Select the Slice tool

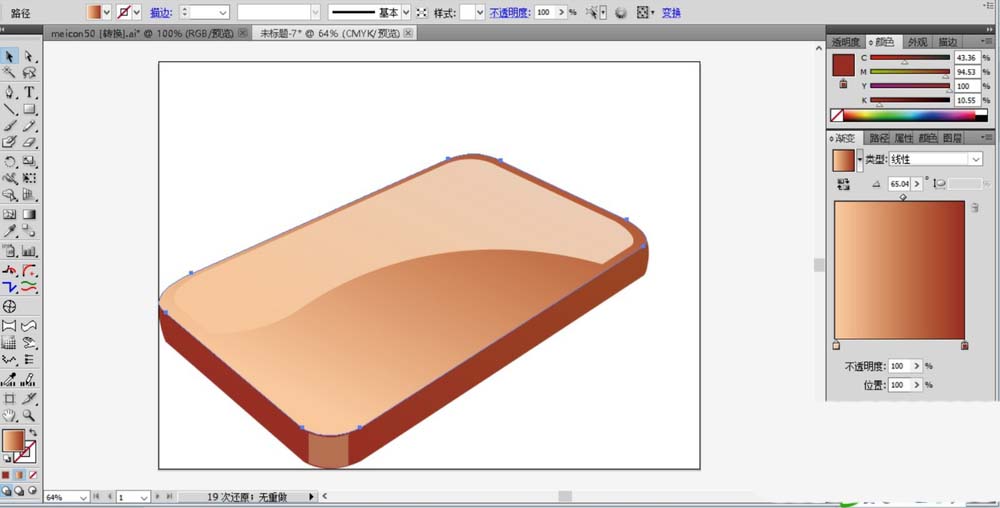click(29, 399)
